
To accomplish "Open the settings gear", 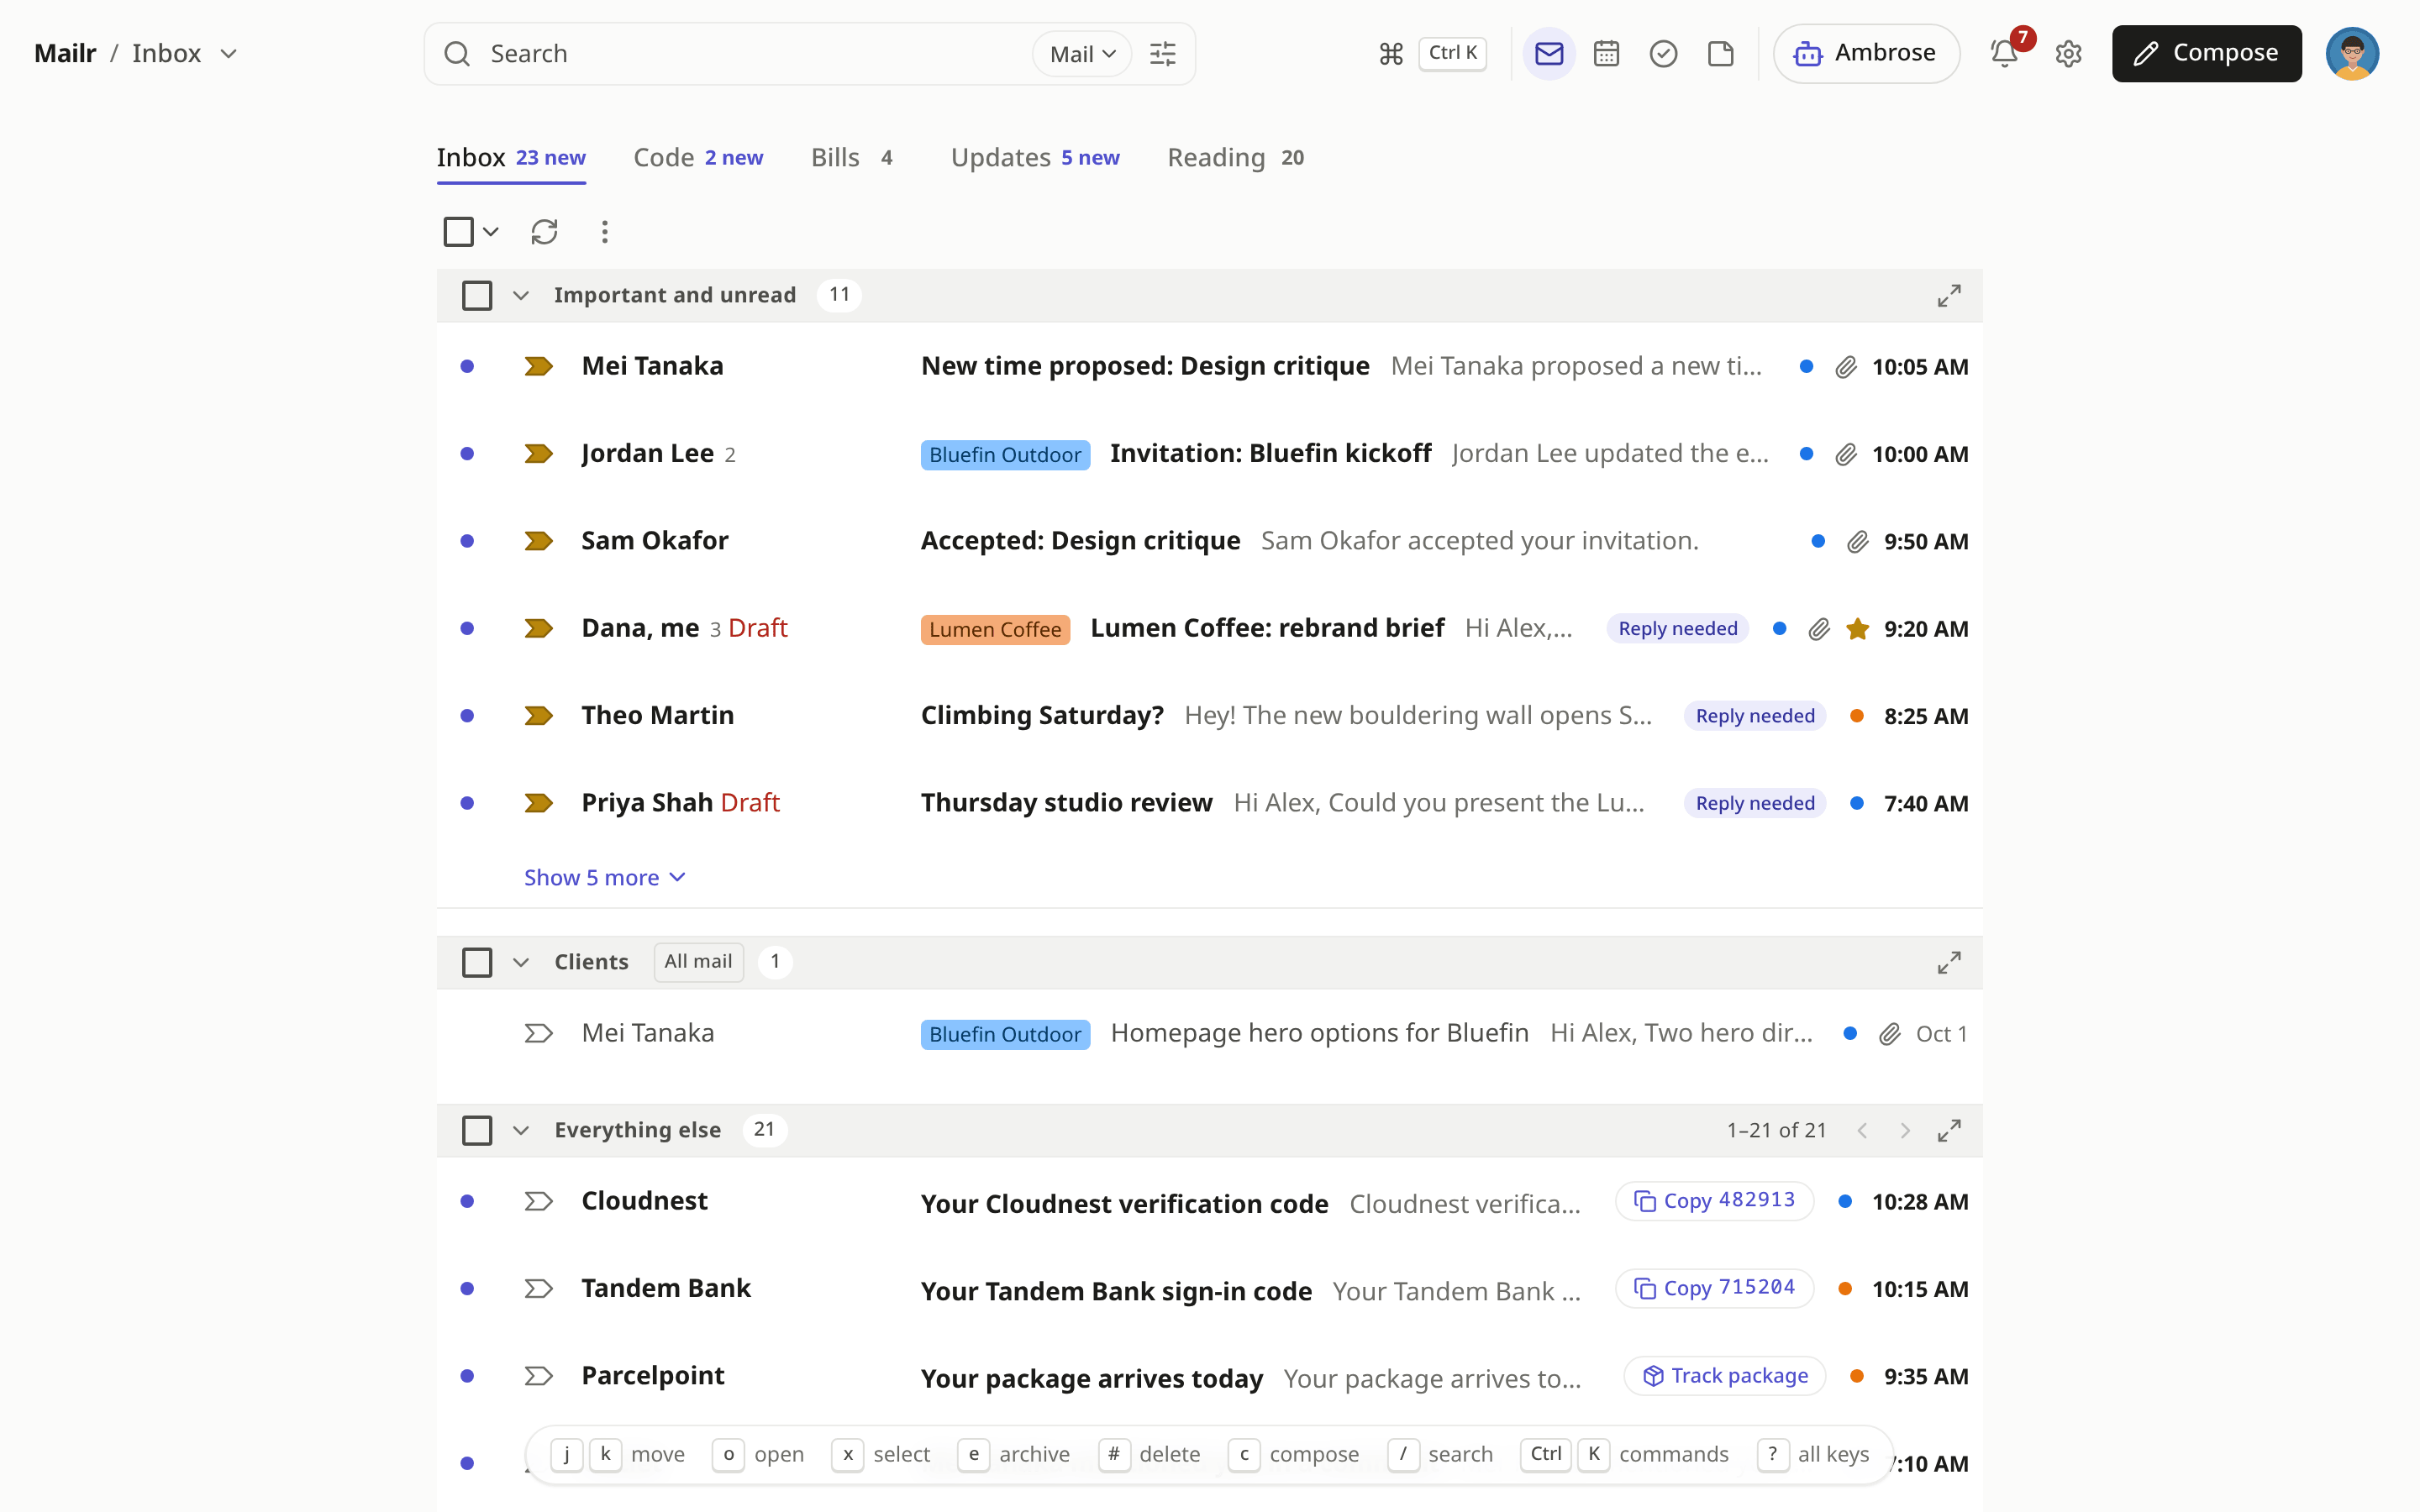I will tap(2068, 54).
